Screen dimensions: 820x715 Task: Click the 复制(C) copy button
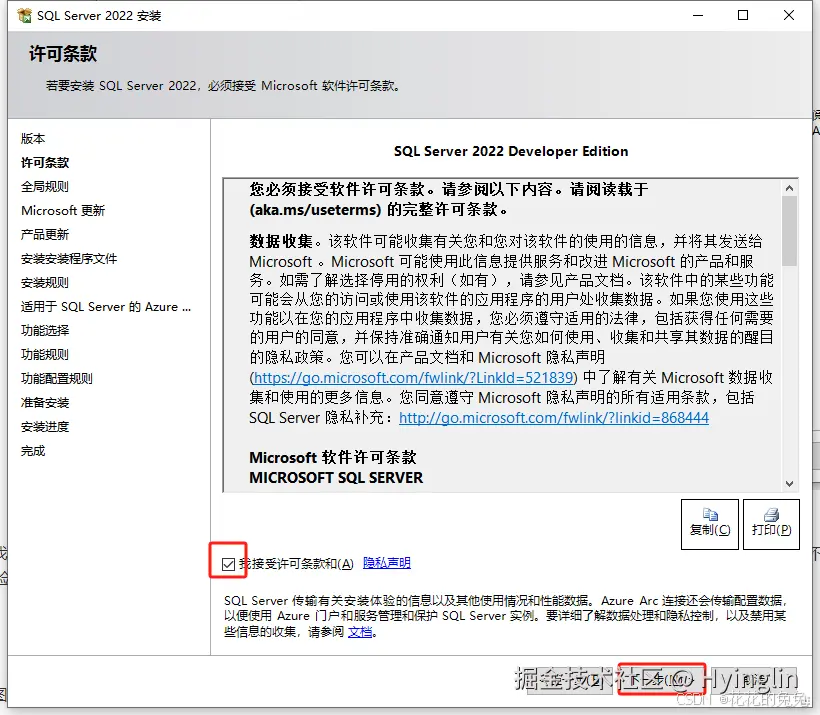[710, 524]
